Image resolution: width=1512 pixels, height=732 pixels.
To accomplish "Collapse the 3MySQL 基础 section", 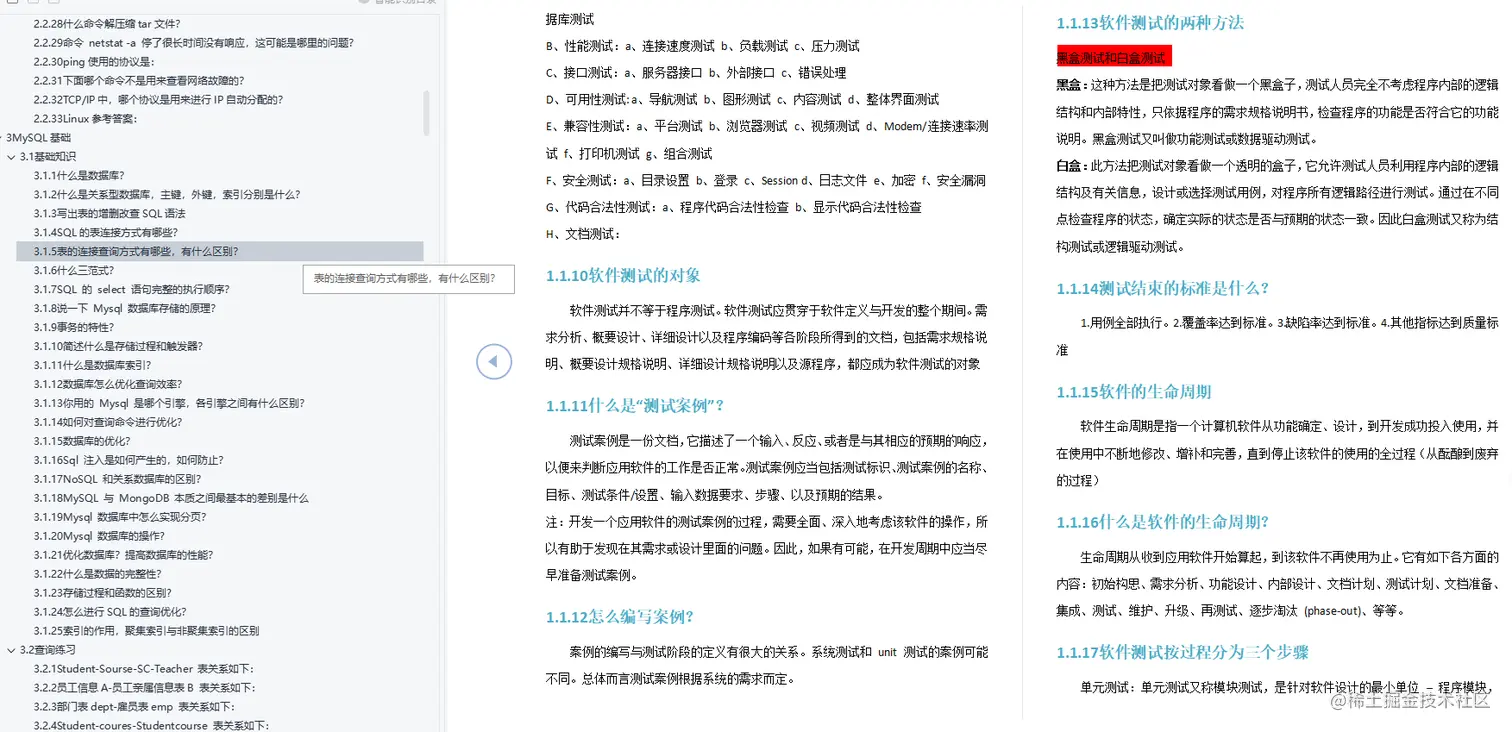I will (8, 137).
